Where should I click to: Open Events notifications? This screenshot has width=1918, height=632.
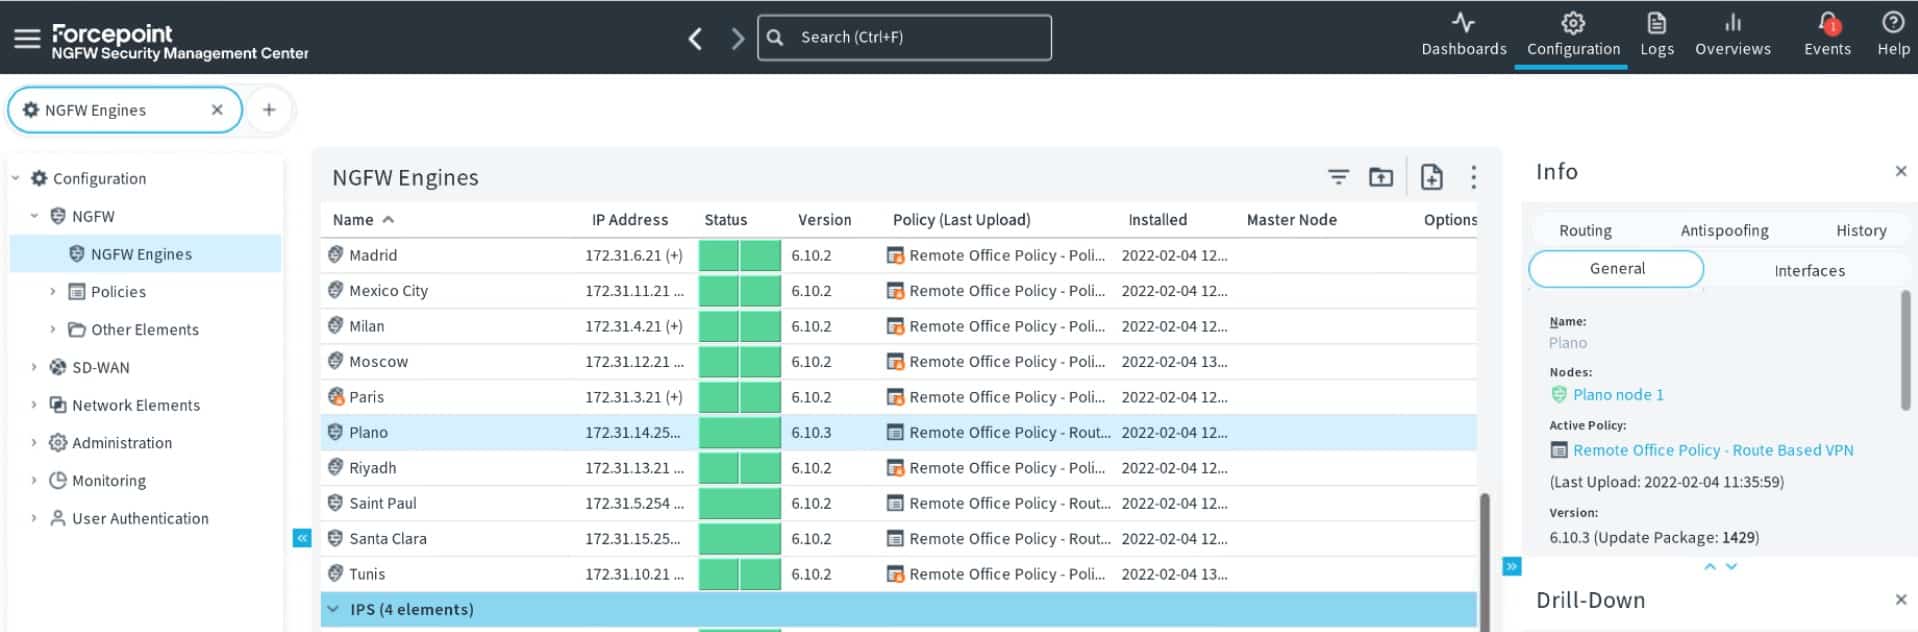click(1827, 35)
